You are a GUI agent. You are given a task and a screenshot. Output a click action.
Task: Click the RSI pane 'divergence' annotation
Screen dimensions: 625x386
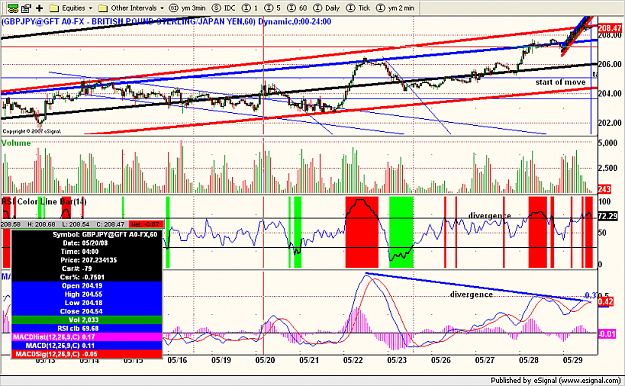tap(489, 216)
